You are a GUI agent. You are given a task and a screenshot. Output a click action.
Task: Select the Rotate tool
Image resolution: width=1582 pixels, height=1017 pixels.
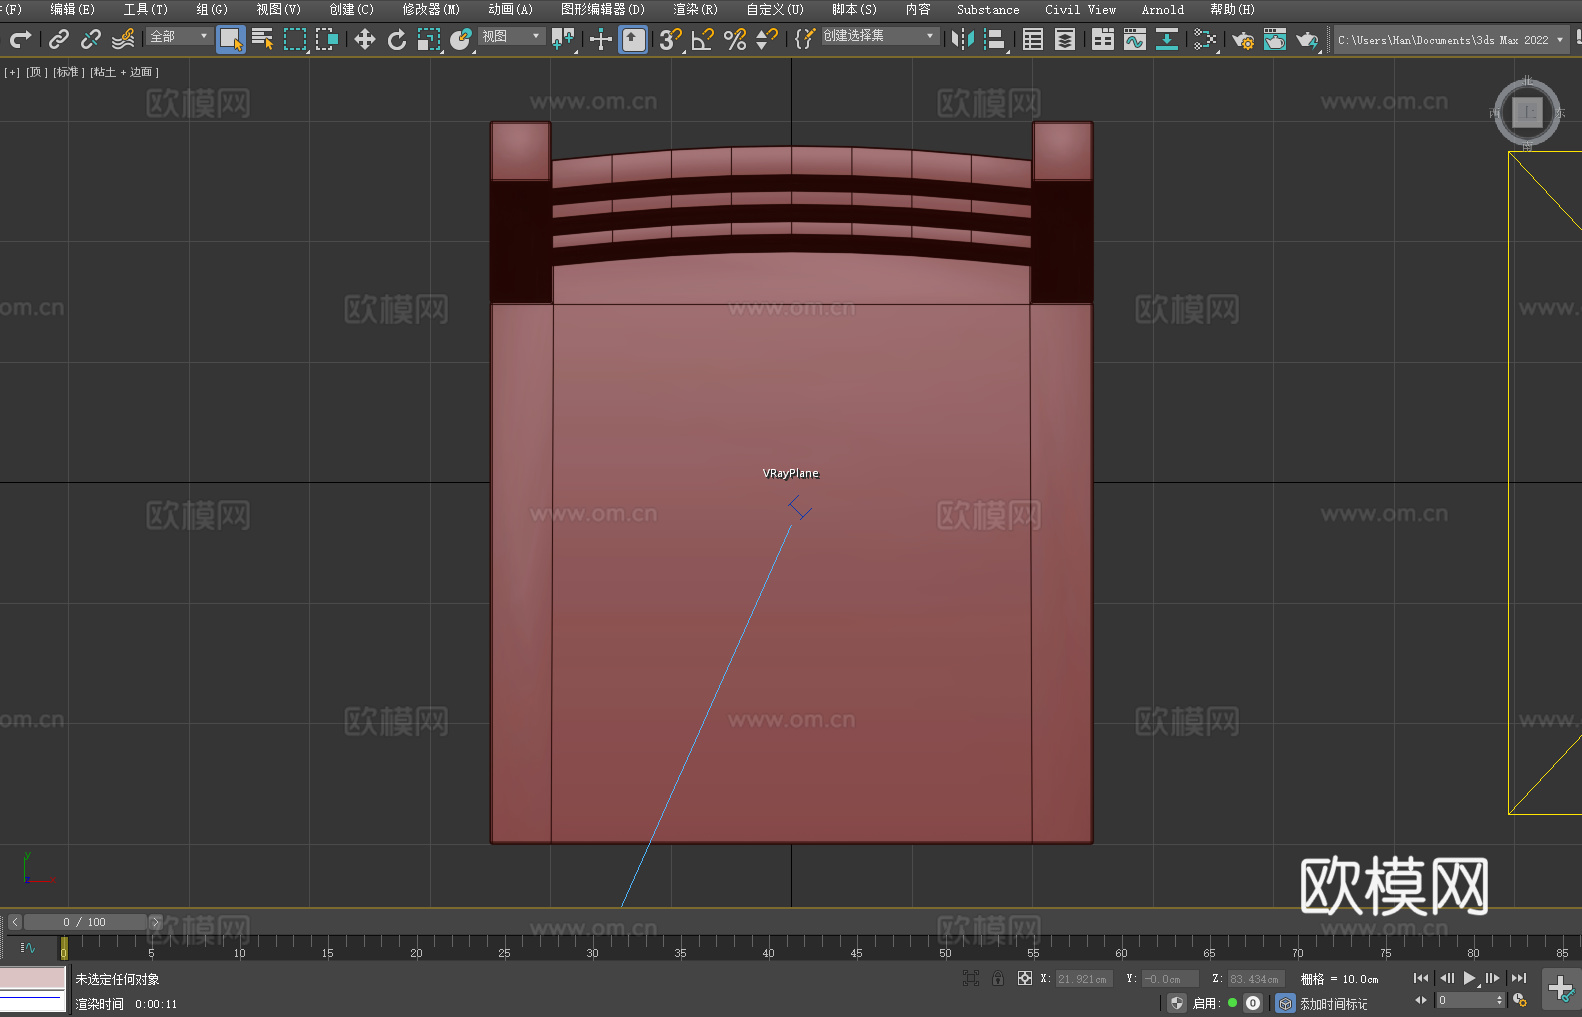coord(397,39)
